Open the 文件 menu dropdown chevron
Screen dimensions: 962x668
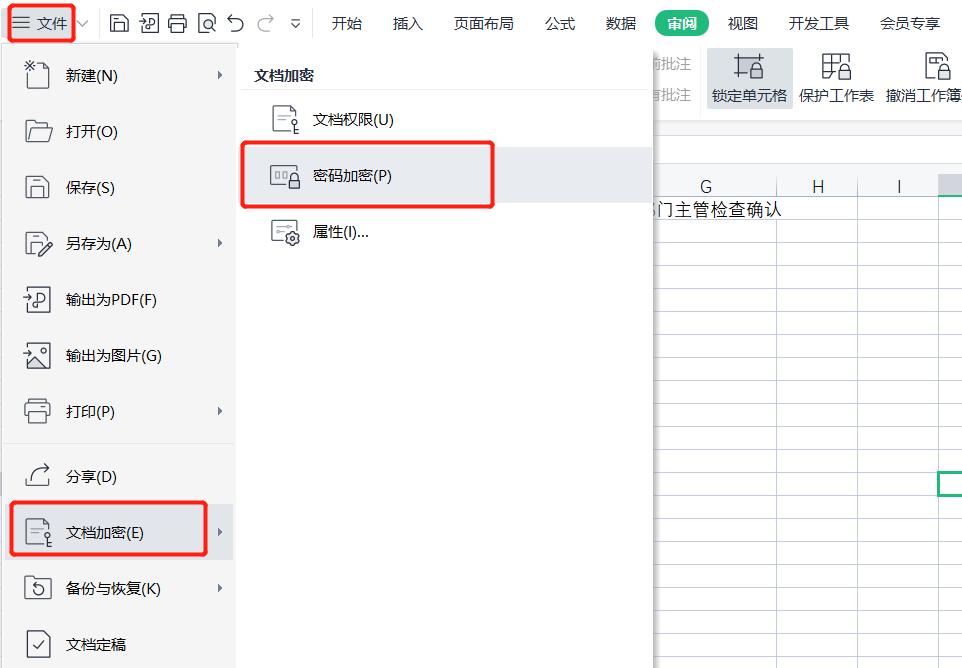click(82, 21)
